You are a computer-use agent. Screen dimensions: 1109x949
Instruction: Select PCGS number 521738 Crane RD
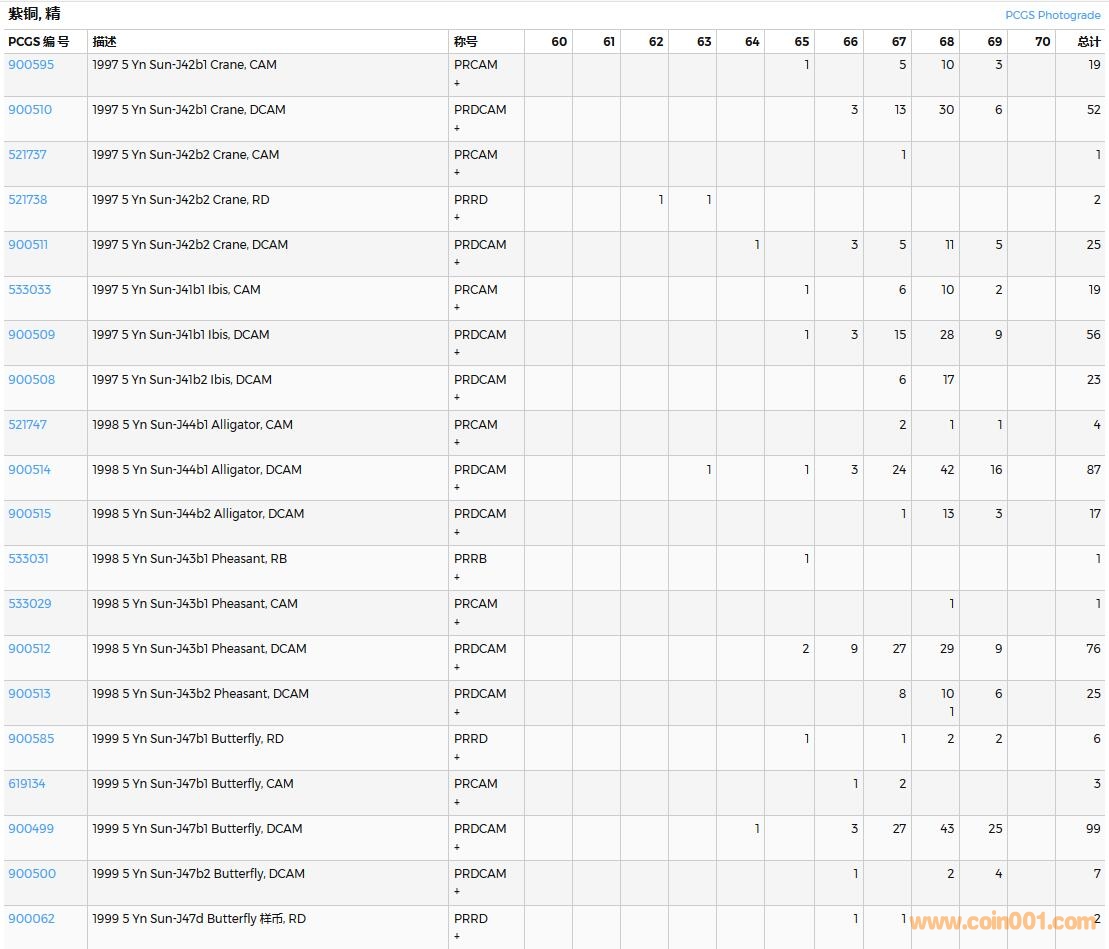coord(28,200)
